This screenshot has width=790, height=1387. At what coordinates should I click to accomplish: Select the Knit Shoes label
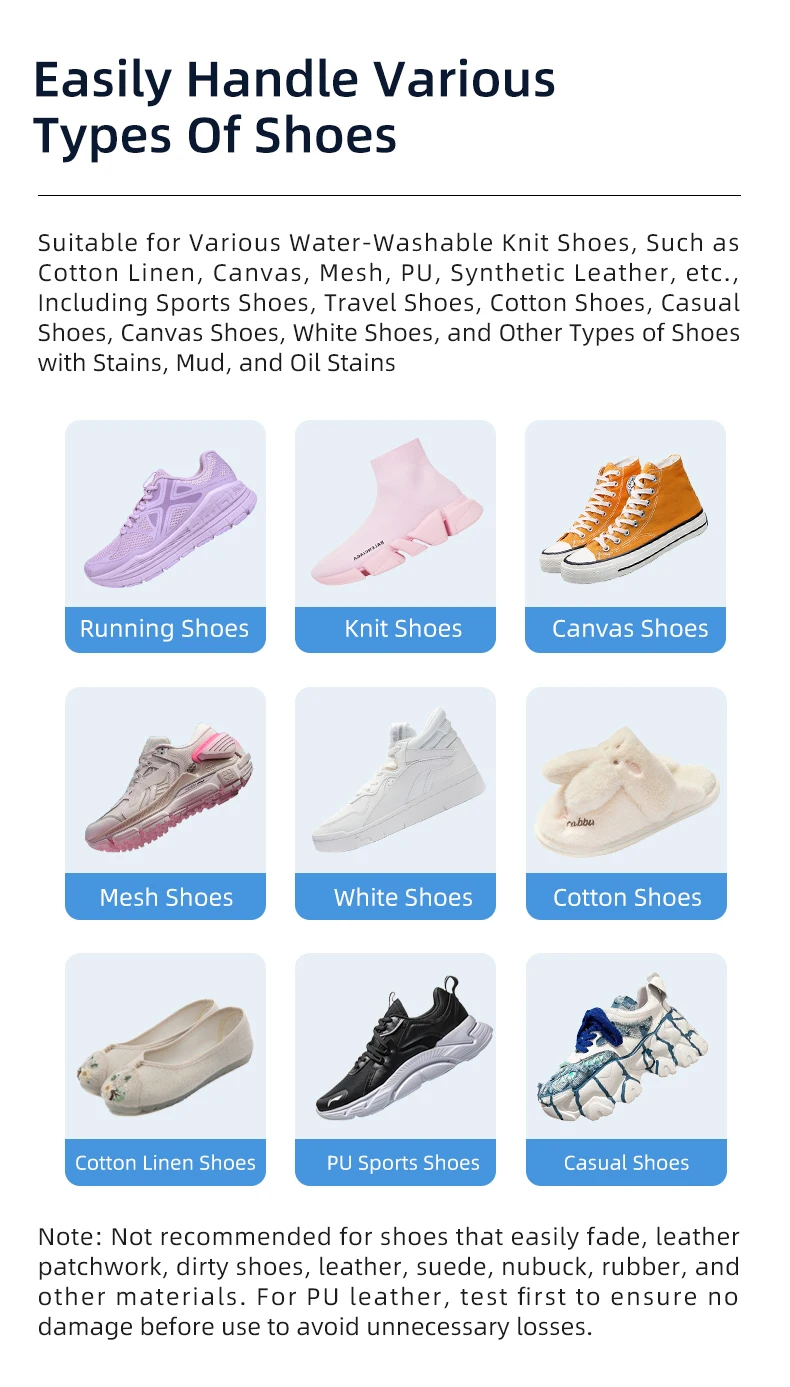(395, 629)
